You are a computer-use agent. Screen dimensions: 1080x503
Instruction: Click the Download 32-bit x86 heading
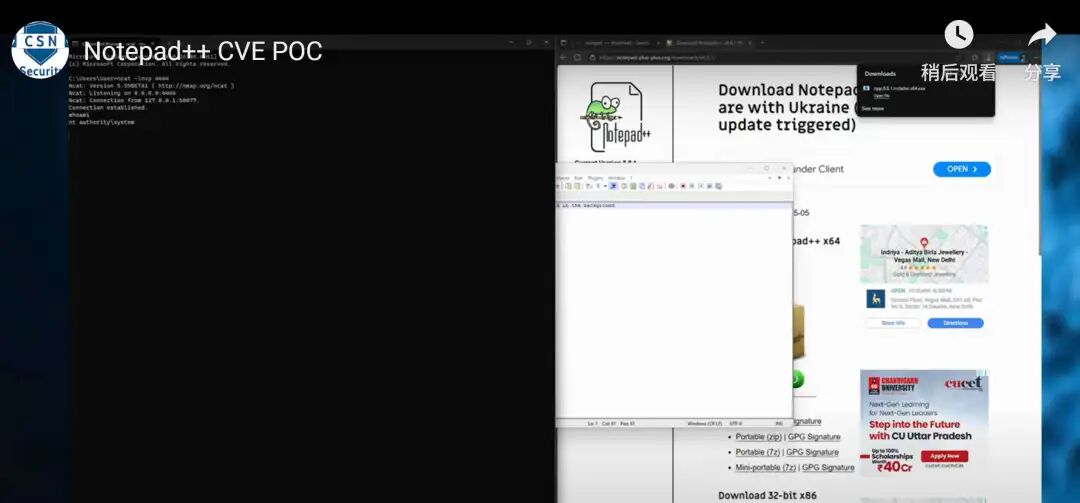coord(767,495)
